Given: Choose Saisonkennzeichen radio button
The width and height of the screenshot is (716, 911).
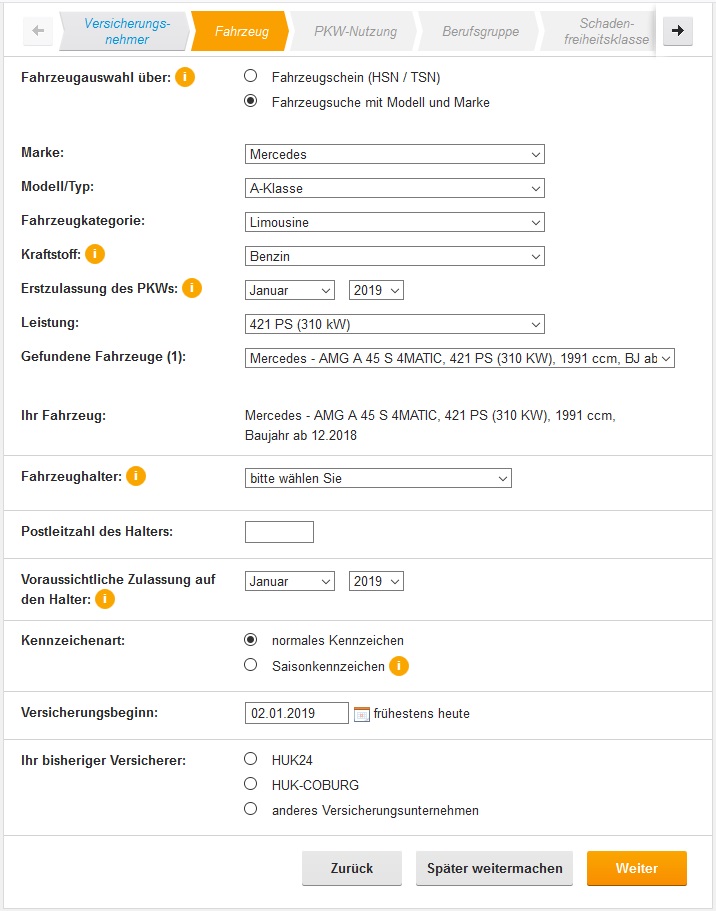Looking at the screenshot, I should tap(251, 665).
